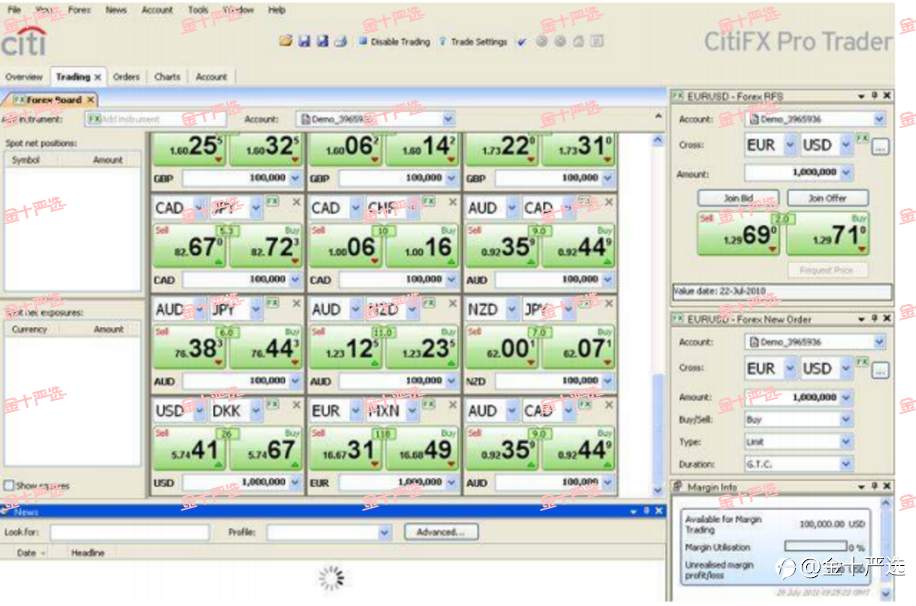This screenshot has height=606, width=916.
Task: Buy CAD/JPY at 82.72
Action: point(265,246)
